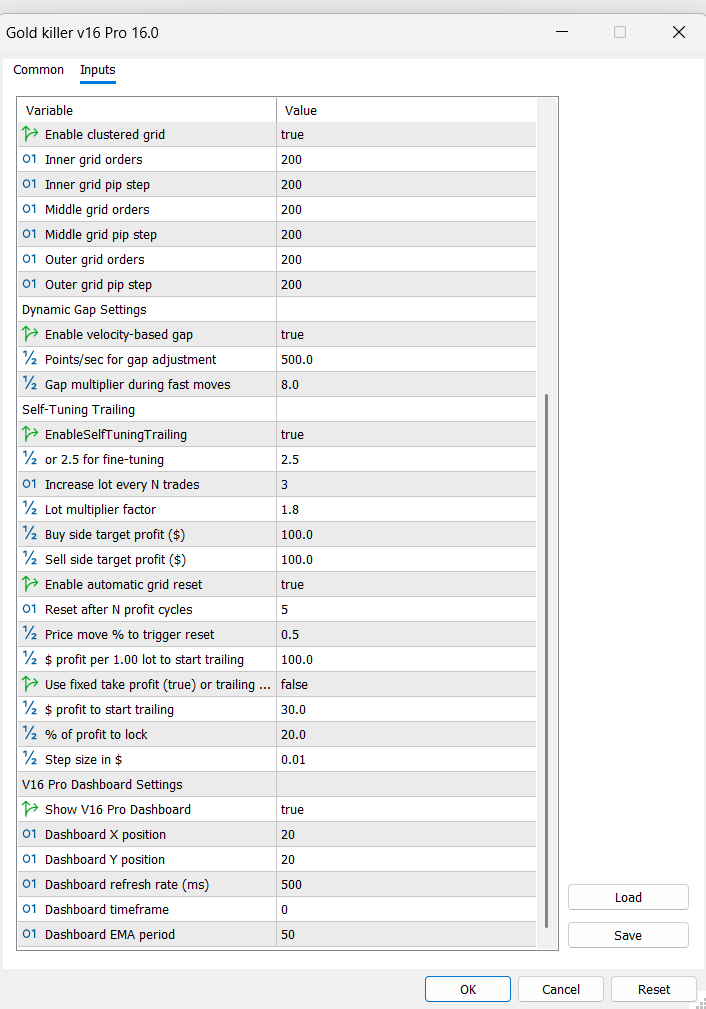This screenshot has width=706, height=1009.
Task: Open the Enable velocity-based gap value dropdown
Action: click(405, 334)
